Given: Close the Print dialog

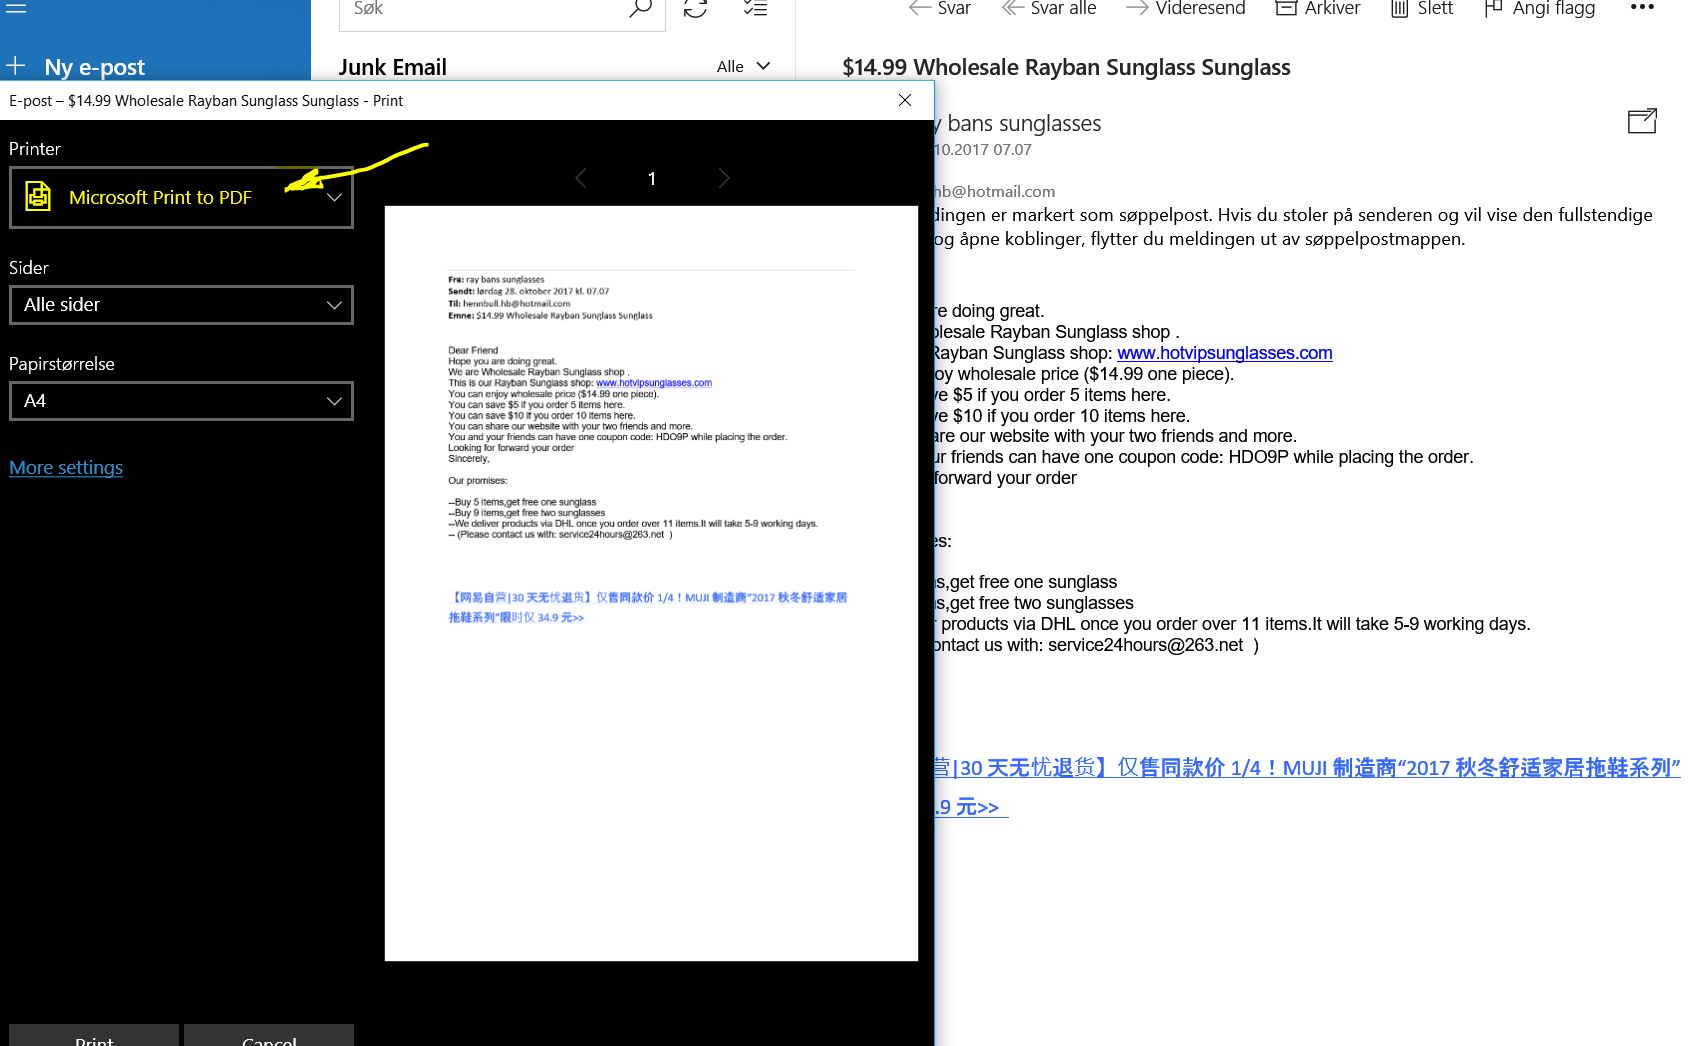Looking at the screenshot, I should point(905,100).
